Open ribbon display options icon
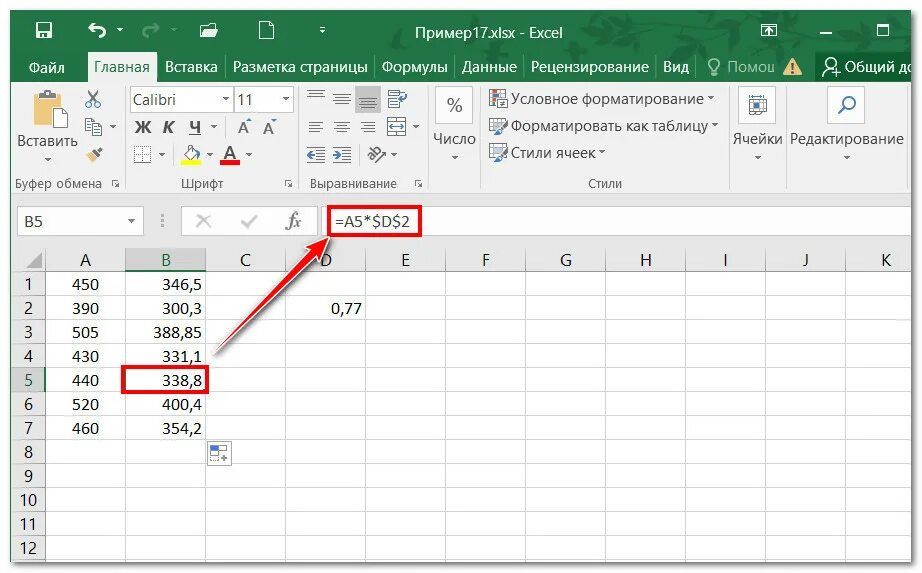 tap(769, 30)
